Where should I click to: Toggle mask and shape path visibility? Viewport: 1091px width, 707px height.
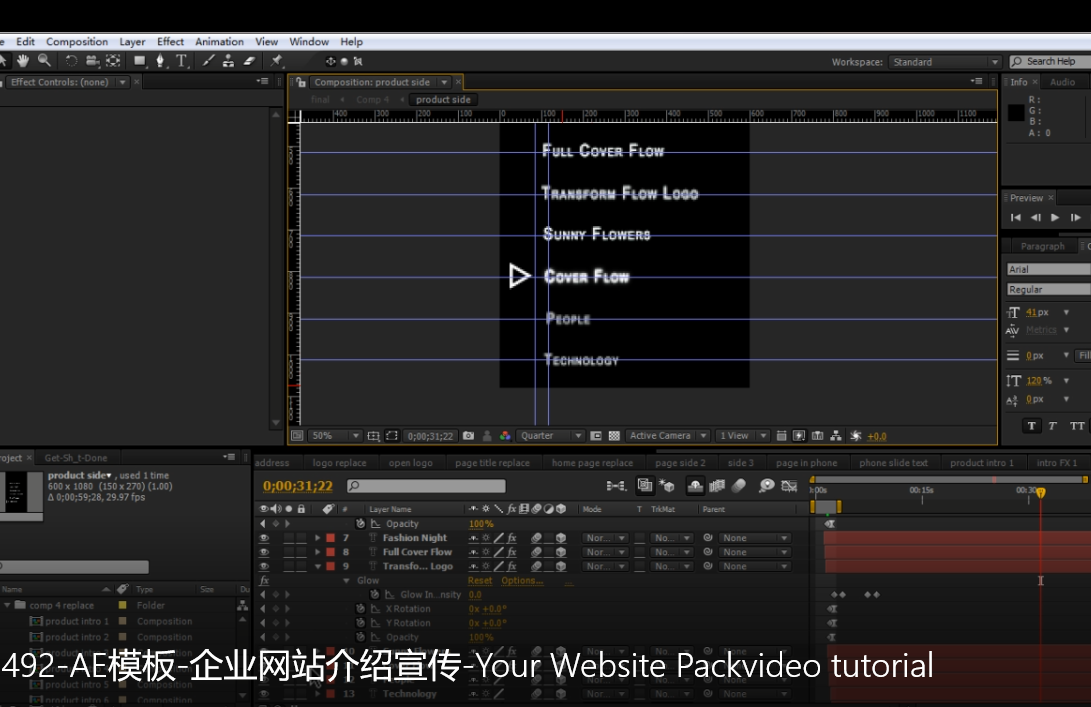(392, 436)
